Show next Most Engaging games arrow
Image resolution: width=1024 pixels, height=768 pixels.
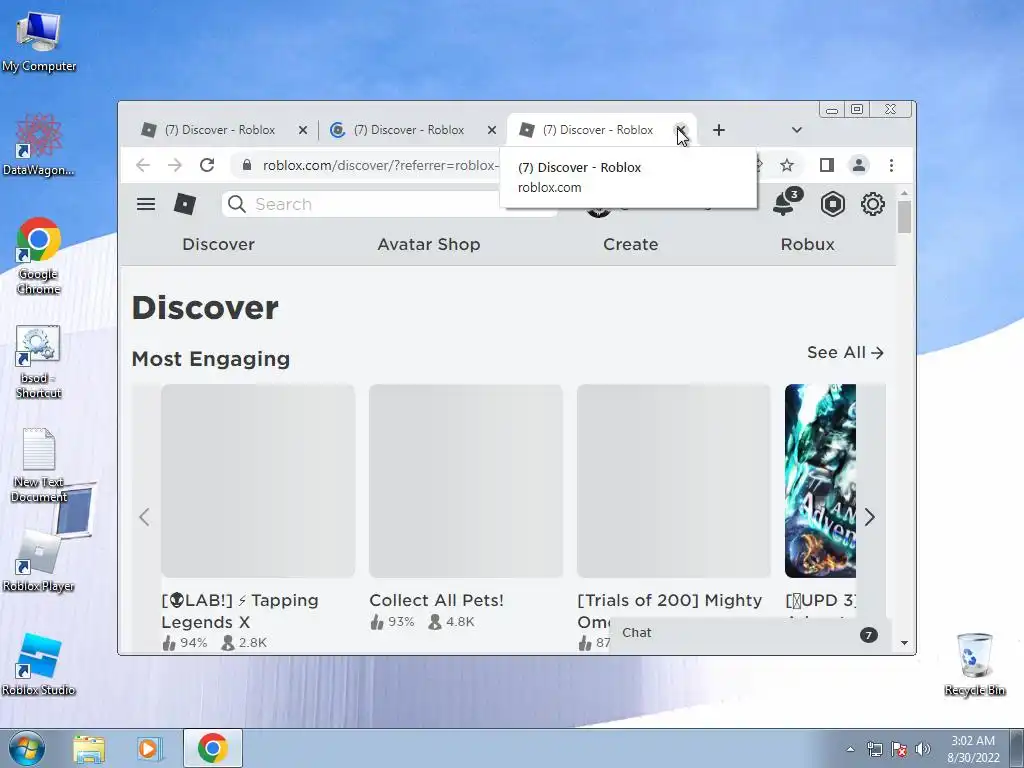point(869,517)
